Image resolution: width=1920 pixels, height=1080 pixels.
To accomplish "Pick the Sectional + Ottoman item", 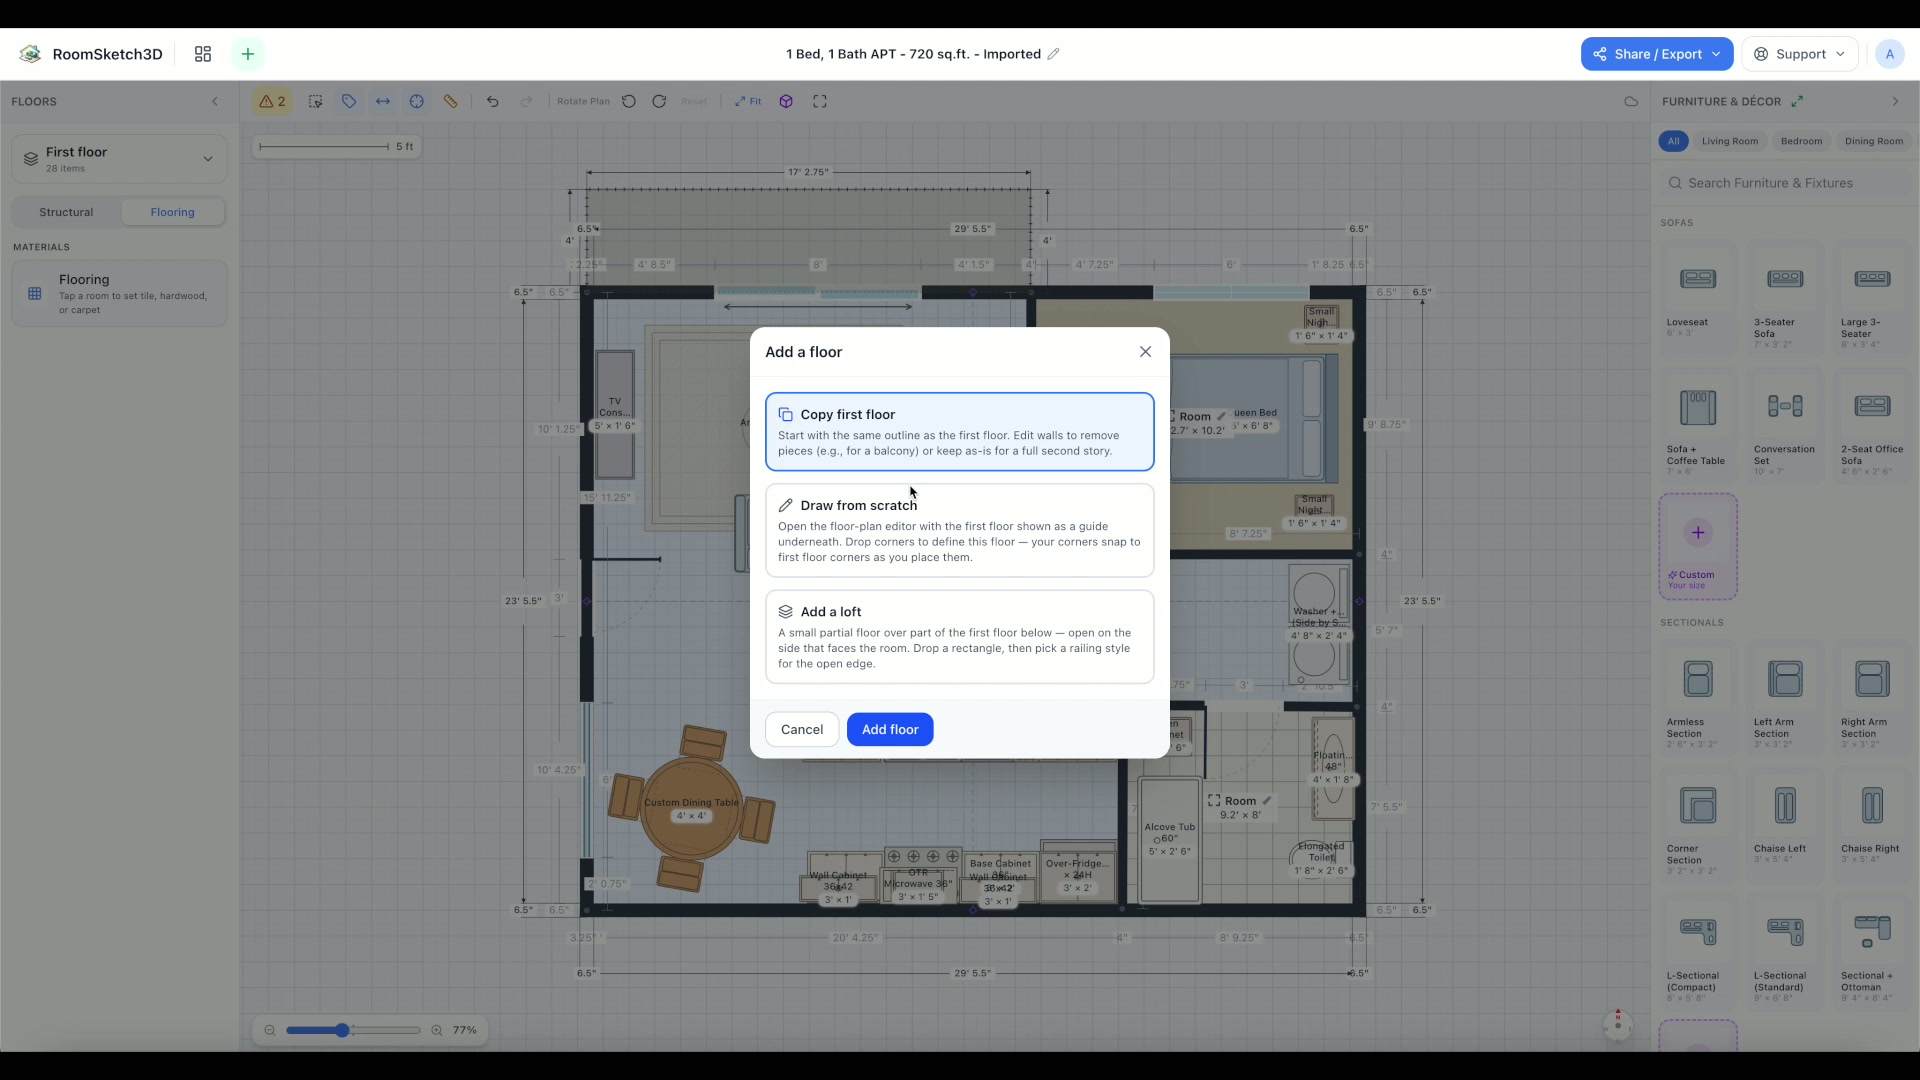I will pyautogui.click(x=1872, y=952).
